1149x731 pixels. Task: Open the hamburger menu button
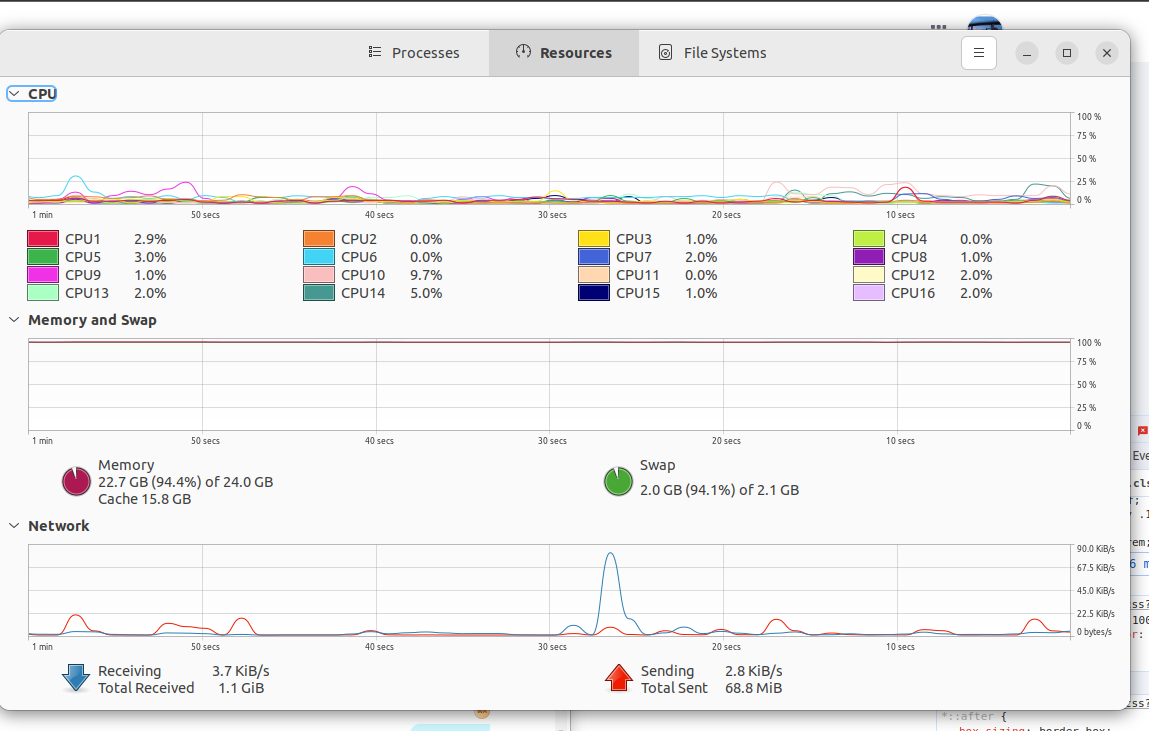pos(978,53)
